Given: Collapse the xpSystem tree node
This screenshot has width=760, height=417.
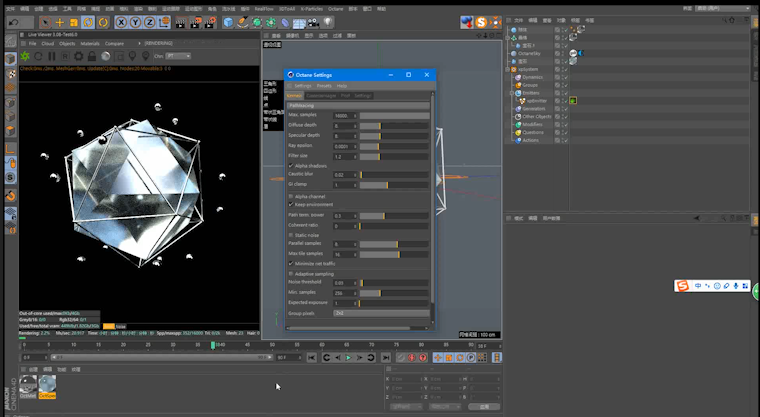Looking at the screenshot, I should coord(507,69).
